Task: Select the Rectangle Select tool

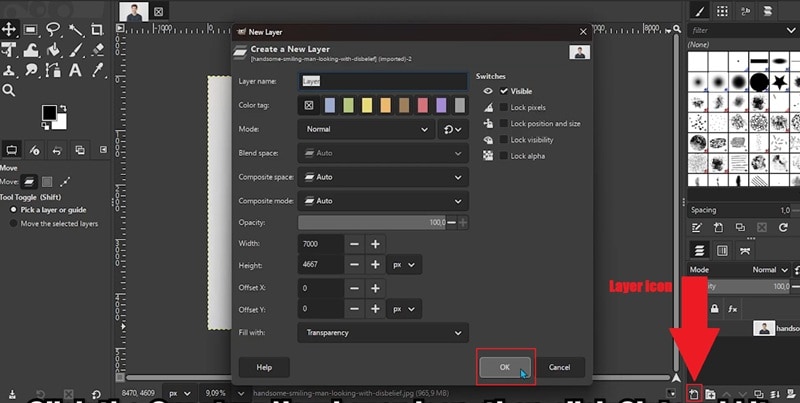Action: coord(31,30)
